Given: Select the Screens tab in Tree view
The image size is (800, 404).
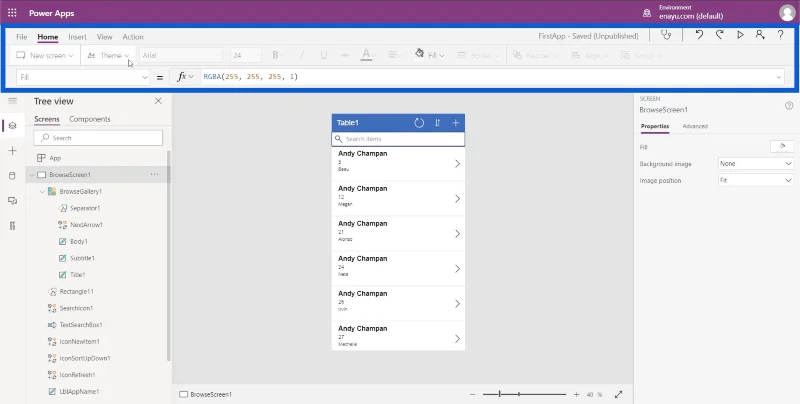Looking at the screenshot, I should point(46,119).
